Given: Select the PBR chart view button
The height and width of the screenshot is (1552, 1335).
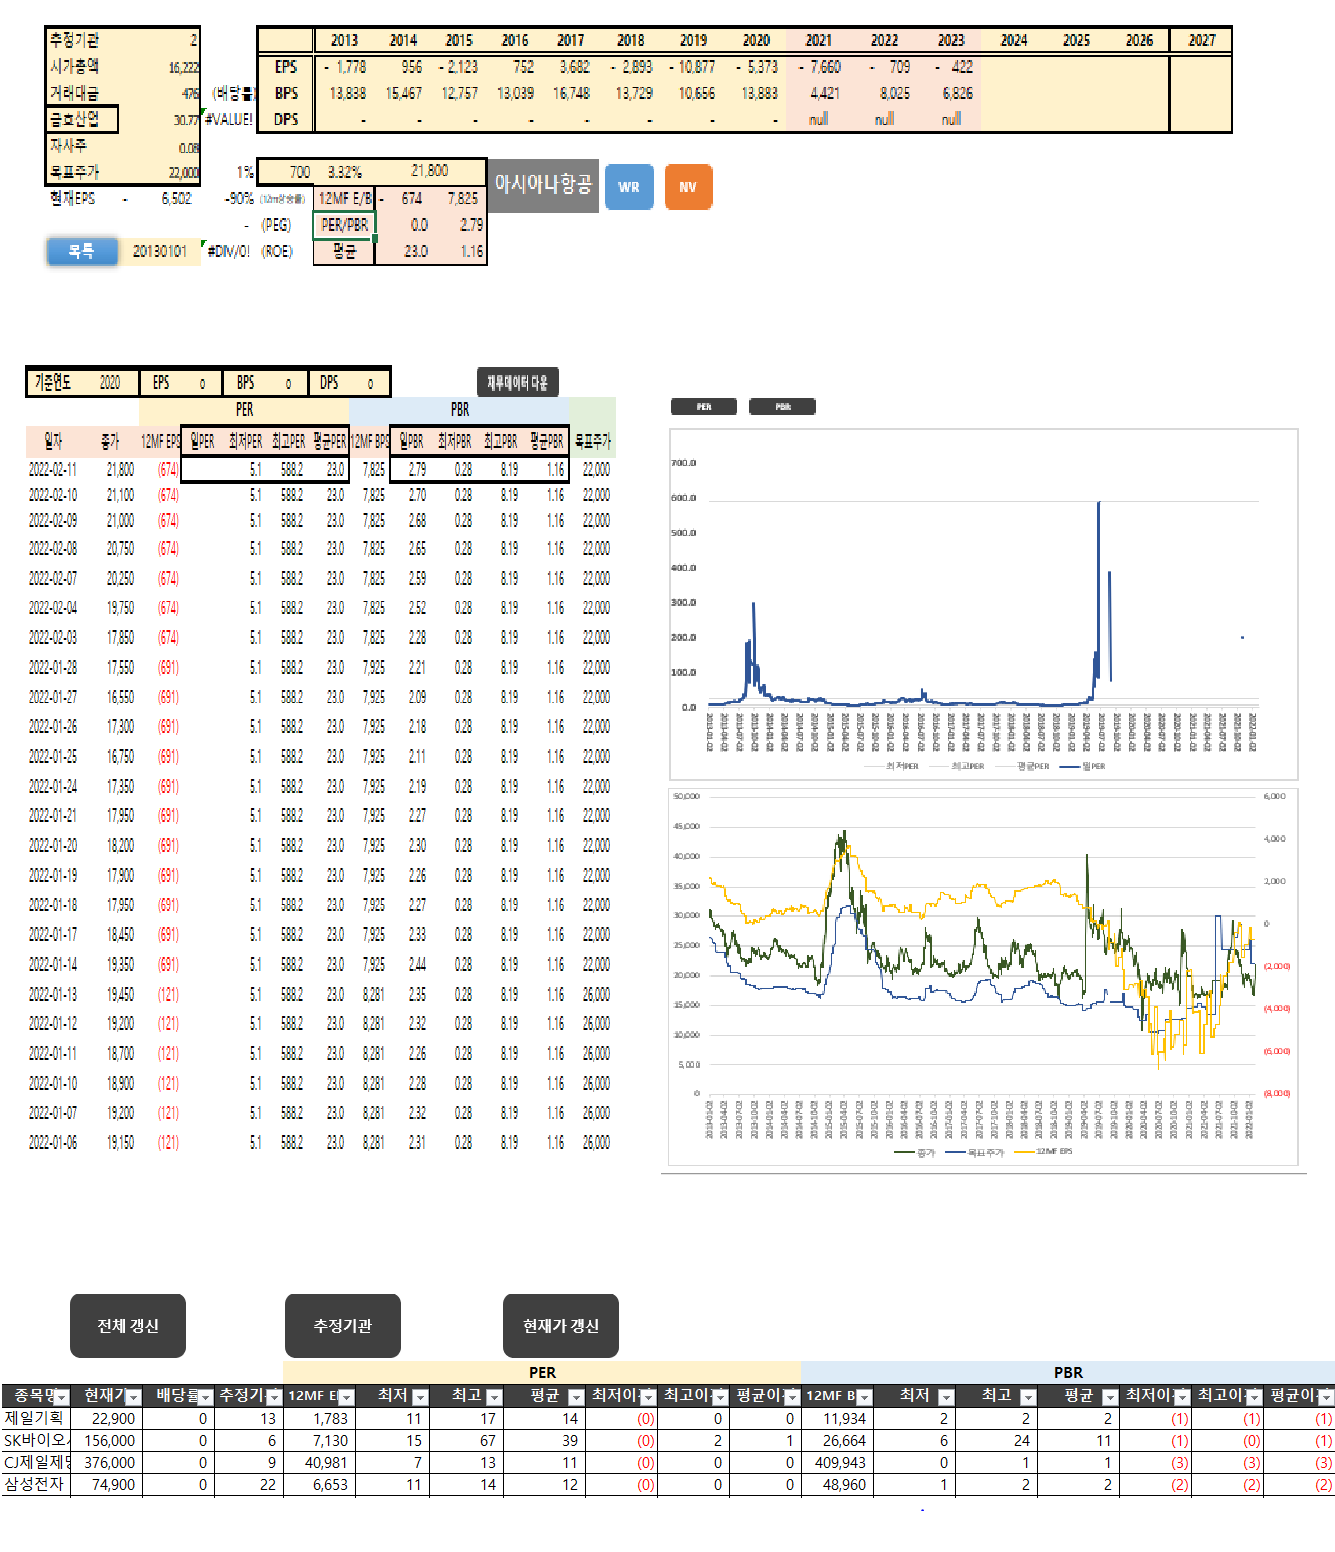Looking at the screenshot, I should coord(783,406).
